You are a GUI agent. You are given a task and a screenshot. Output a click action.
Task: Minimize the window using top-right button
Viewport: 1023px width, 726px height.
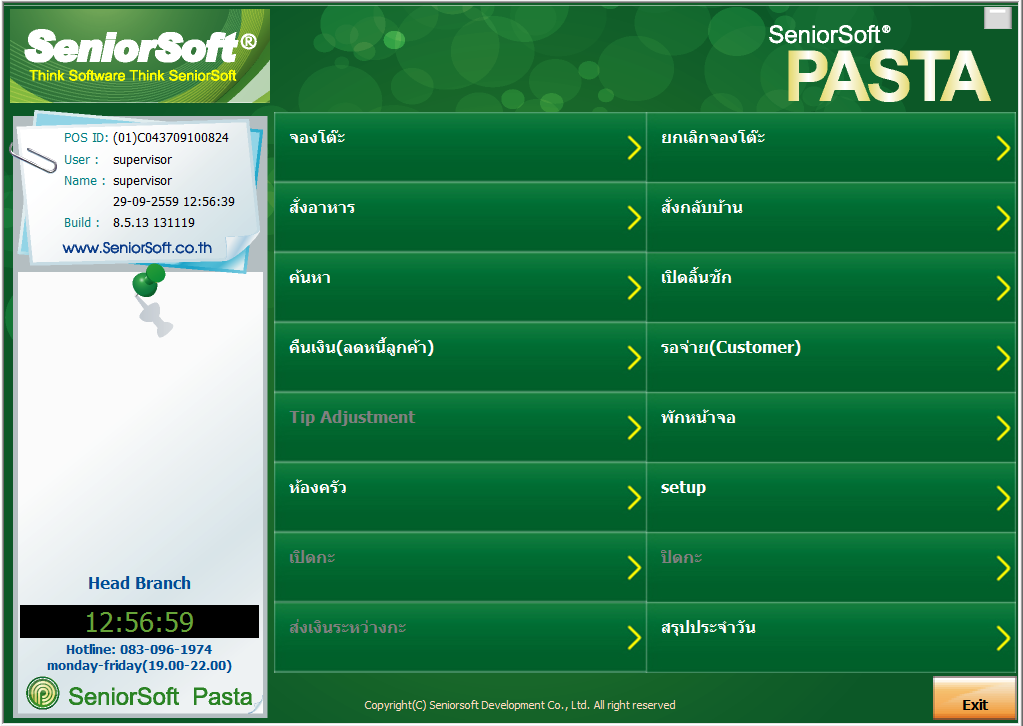(x=997, y=18)
